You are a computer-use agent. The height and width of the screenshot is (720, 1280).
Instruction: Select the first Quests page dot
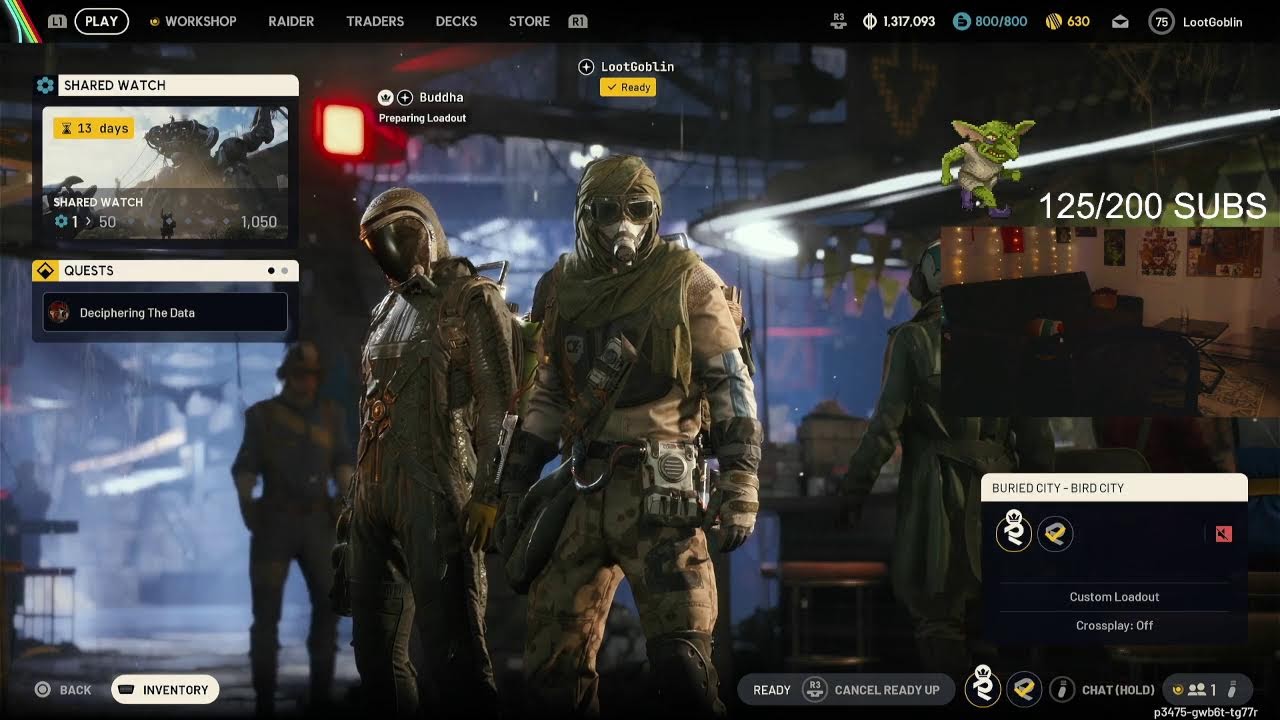pos(271,271)
